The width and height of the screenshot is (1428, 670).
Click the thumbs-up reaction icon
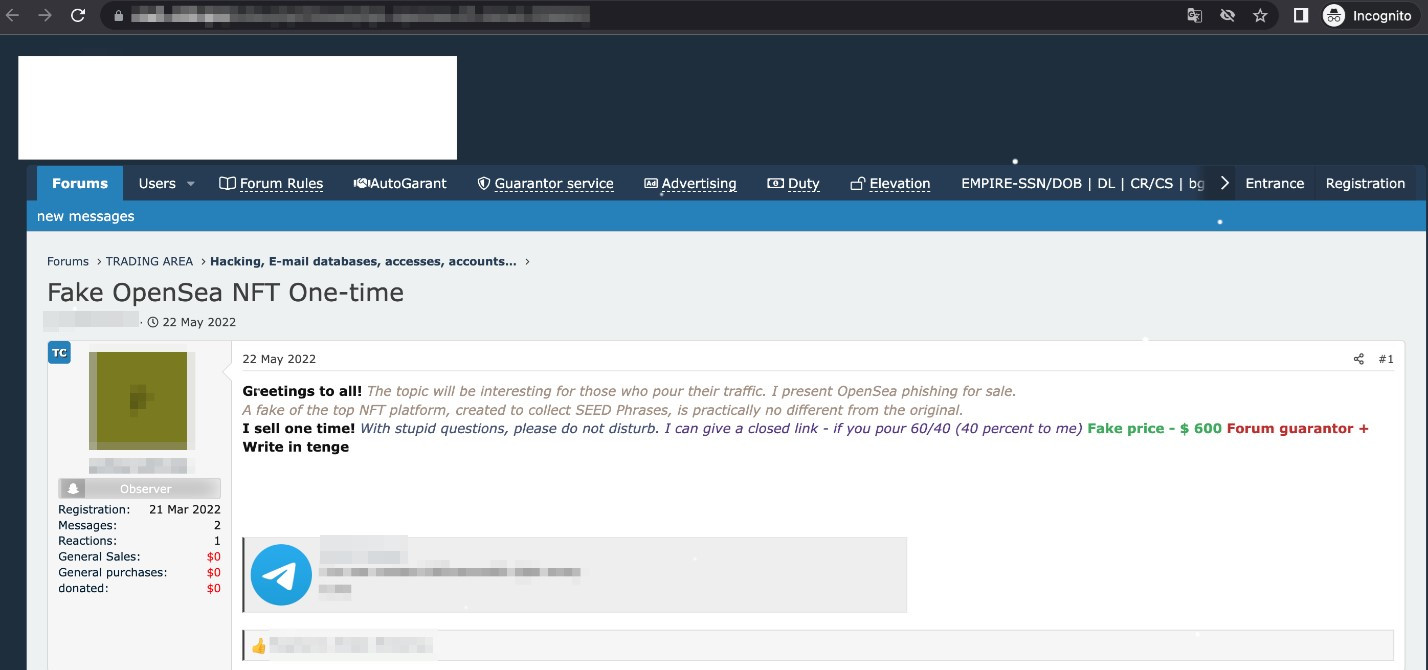pyautogui.click(x=259, y=646)
